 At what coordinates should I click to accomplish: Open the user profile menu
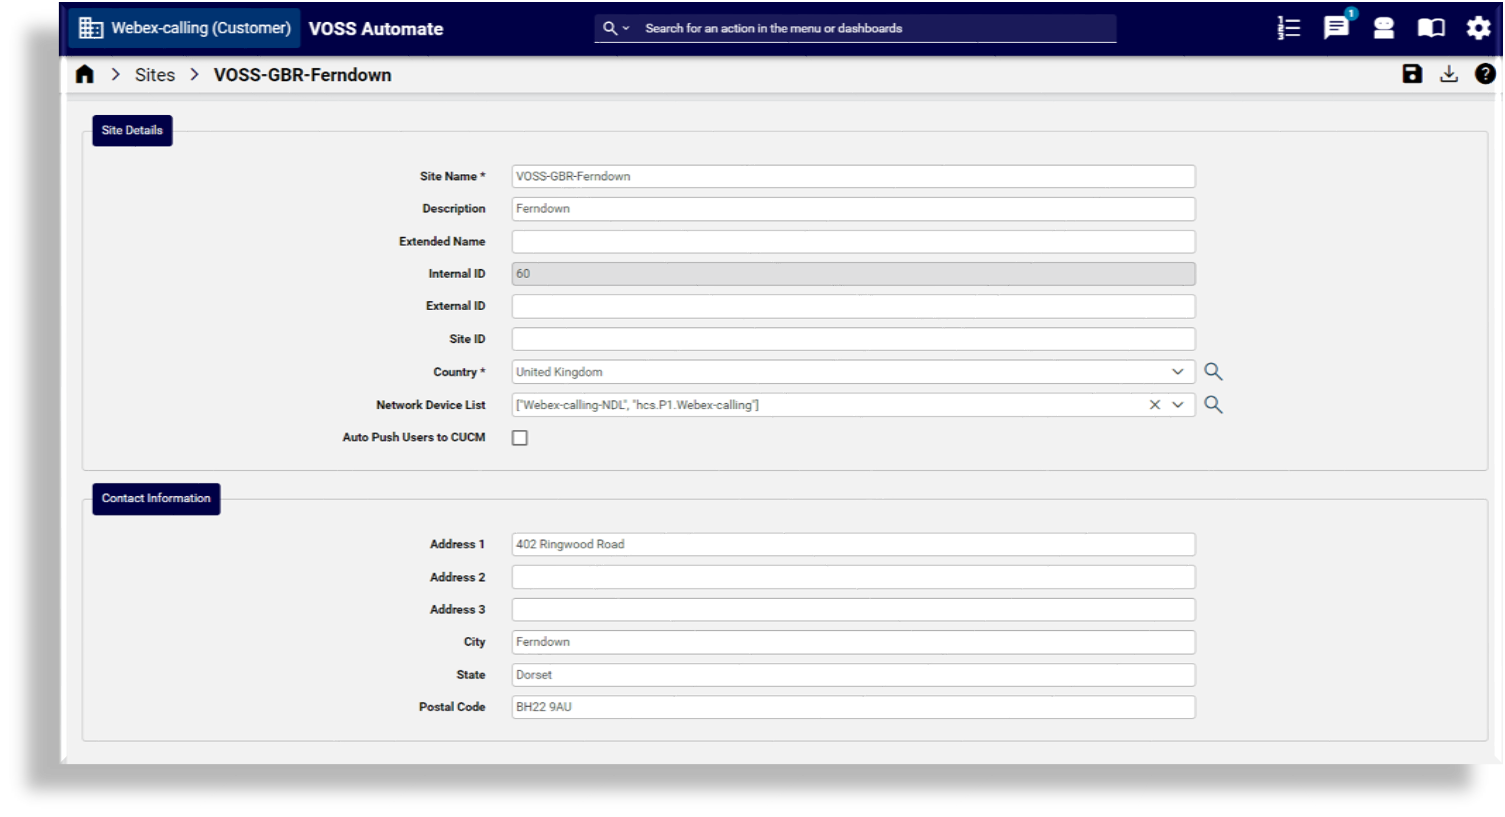click(1383, 28)
